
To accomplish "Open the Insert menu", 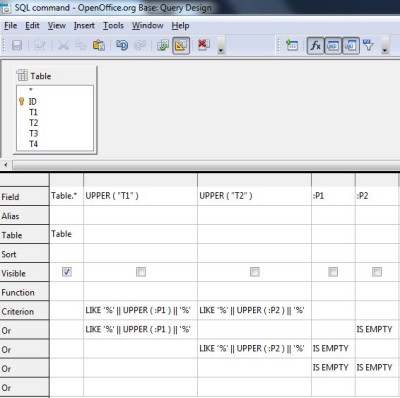I will (x=84, y=26).
